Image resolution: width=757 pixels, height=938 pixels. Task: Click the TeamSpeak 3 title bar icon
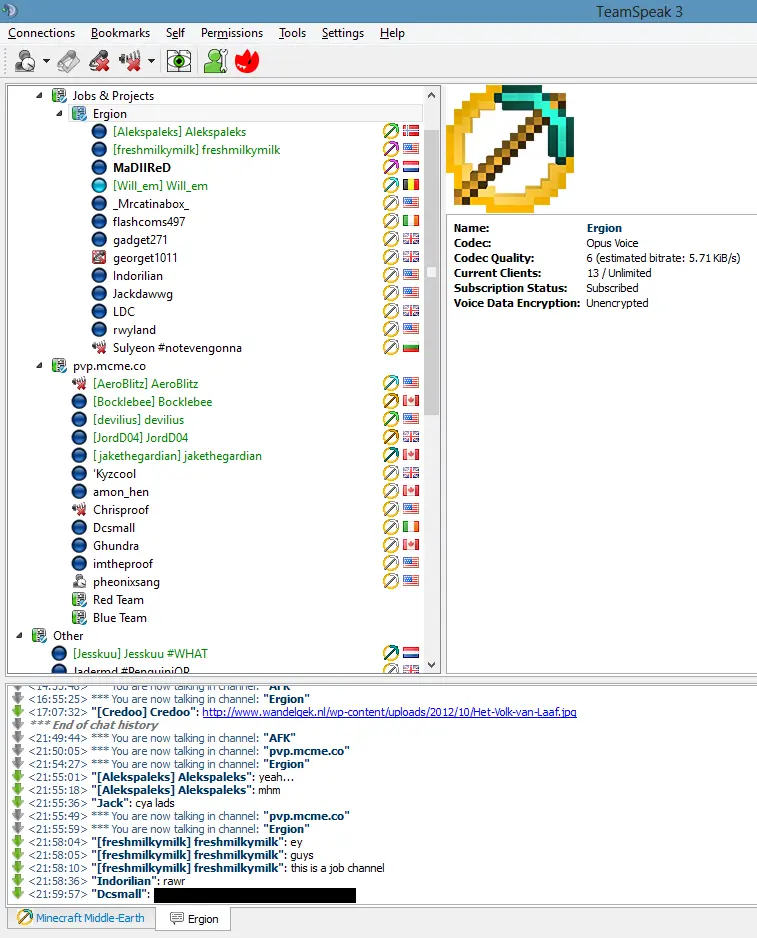10,10
